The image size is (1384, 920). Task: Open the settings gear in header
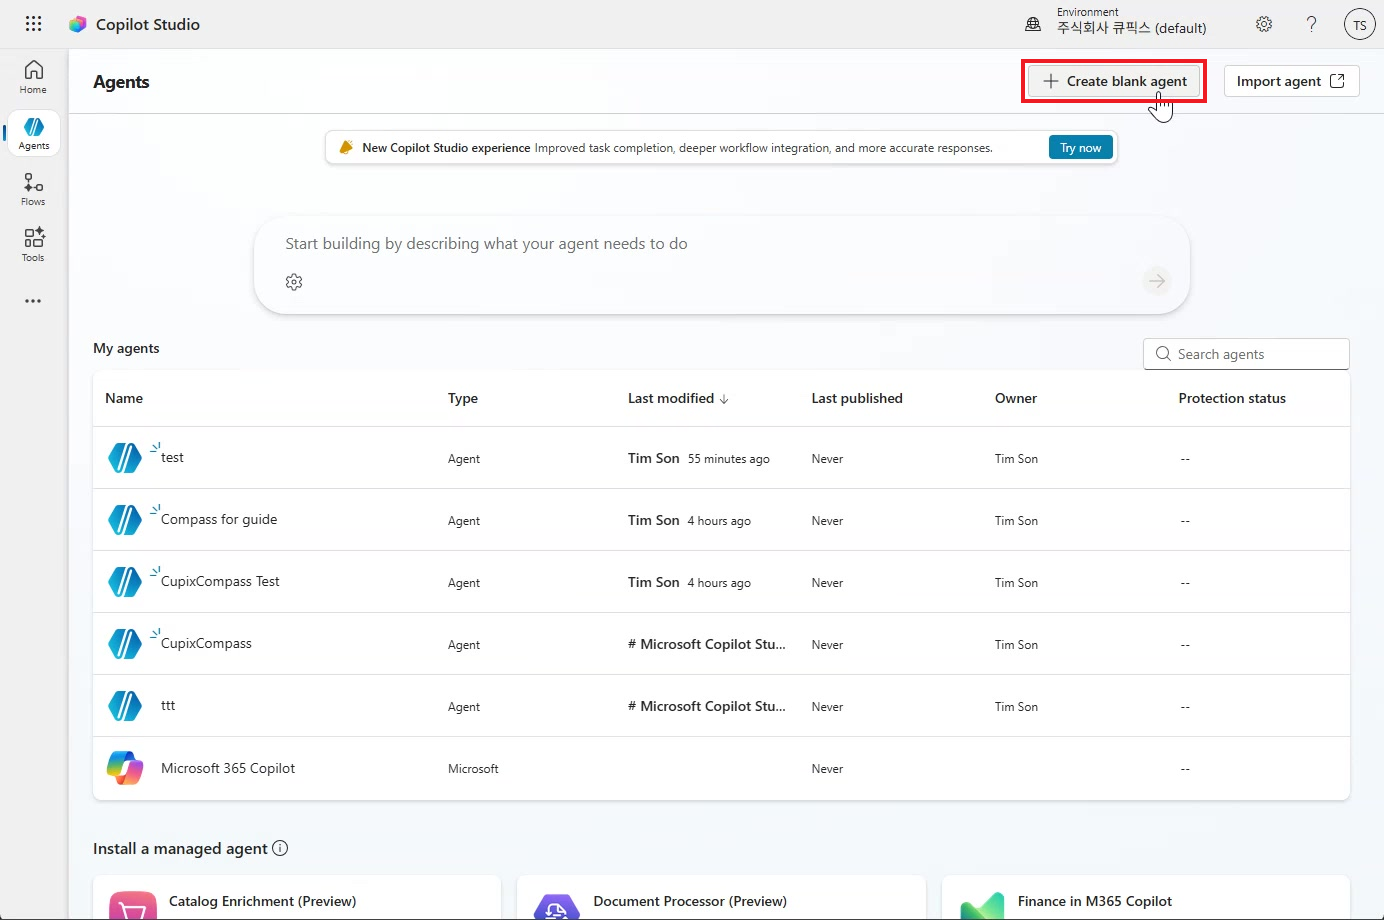pyautogui.click(x=1264, y=24)
